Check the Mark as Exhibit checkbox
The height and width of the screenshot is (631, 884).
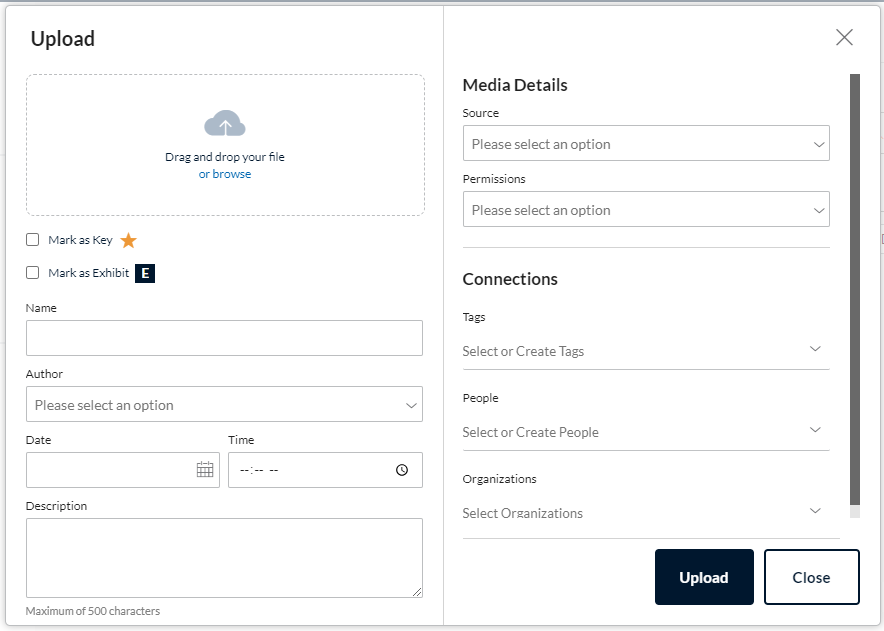pyautogui.click(x=33, y=273)
